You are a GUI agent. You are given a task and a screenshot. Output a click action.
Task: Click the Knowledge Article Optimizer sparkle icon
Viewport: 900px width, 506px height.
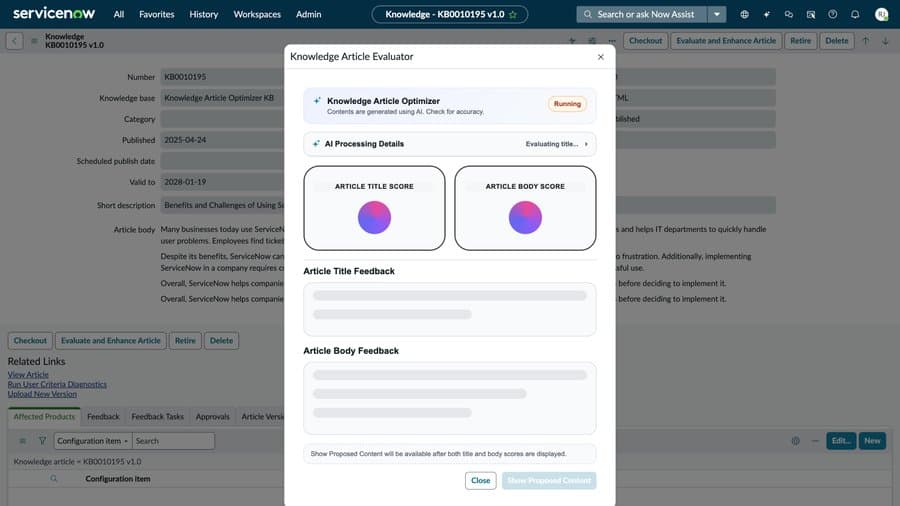pyautogui.click(x=317, y=101)
